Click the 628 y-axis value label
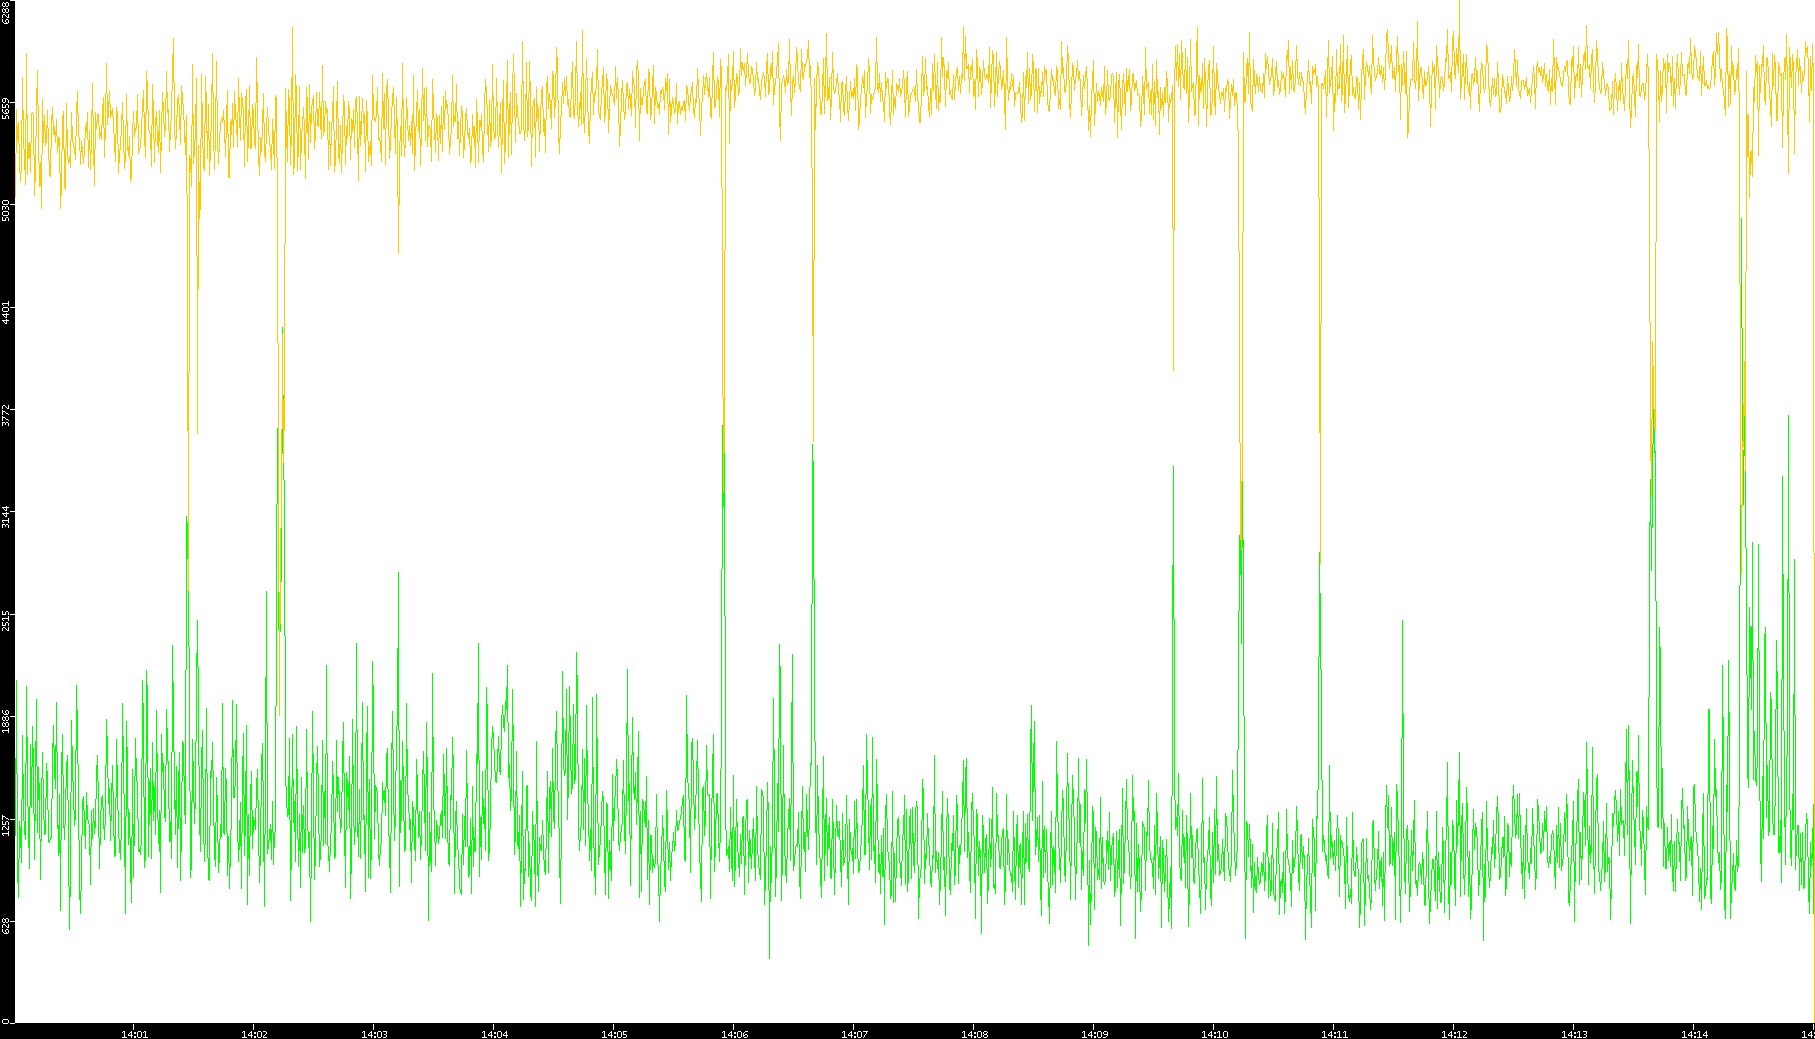Image resolution: width=1815 pixels, height=1039 pixels. pos(6,926)
